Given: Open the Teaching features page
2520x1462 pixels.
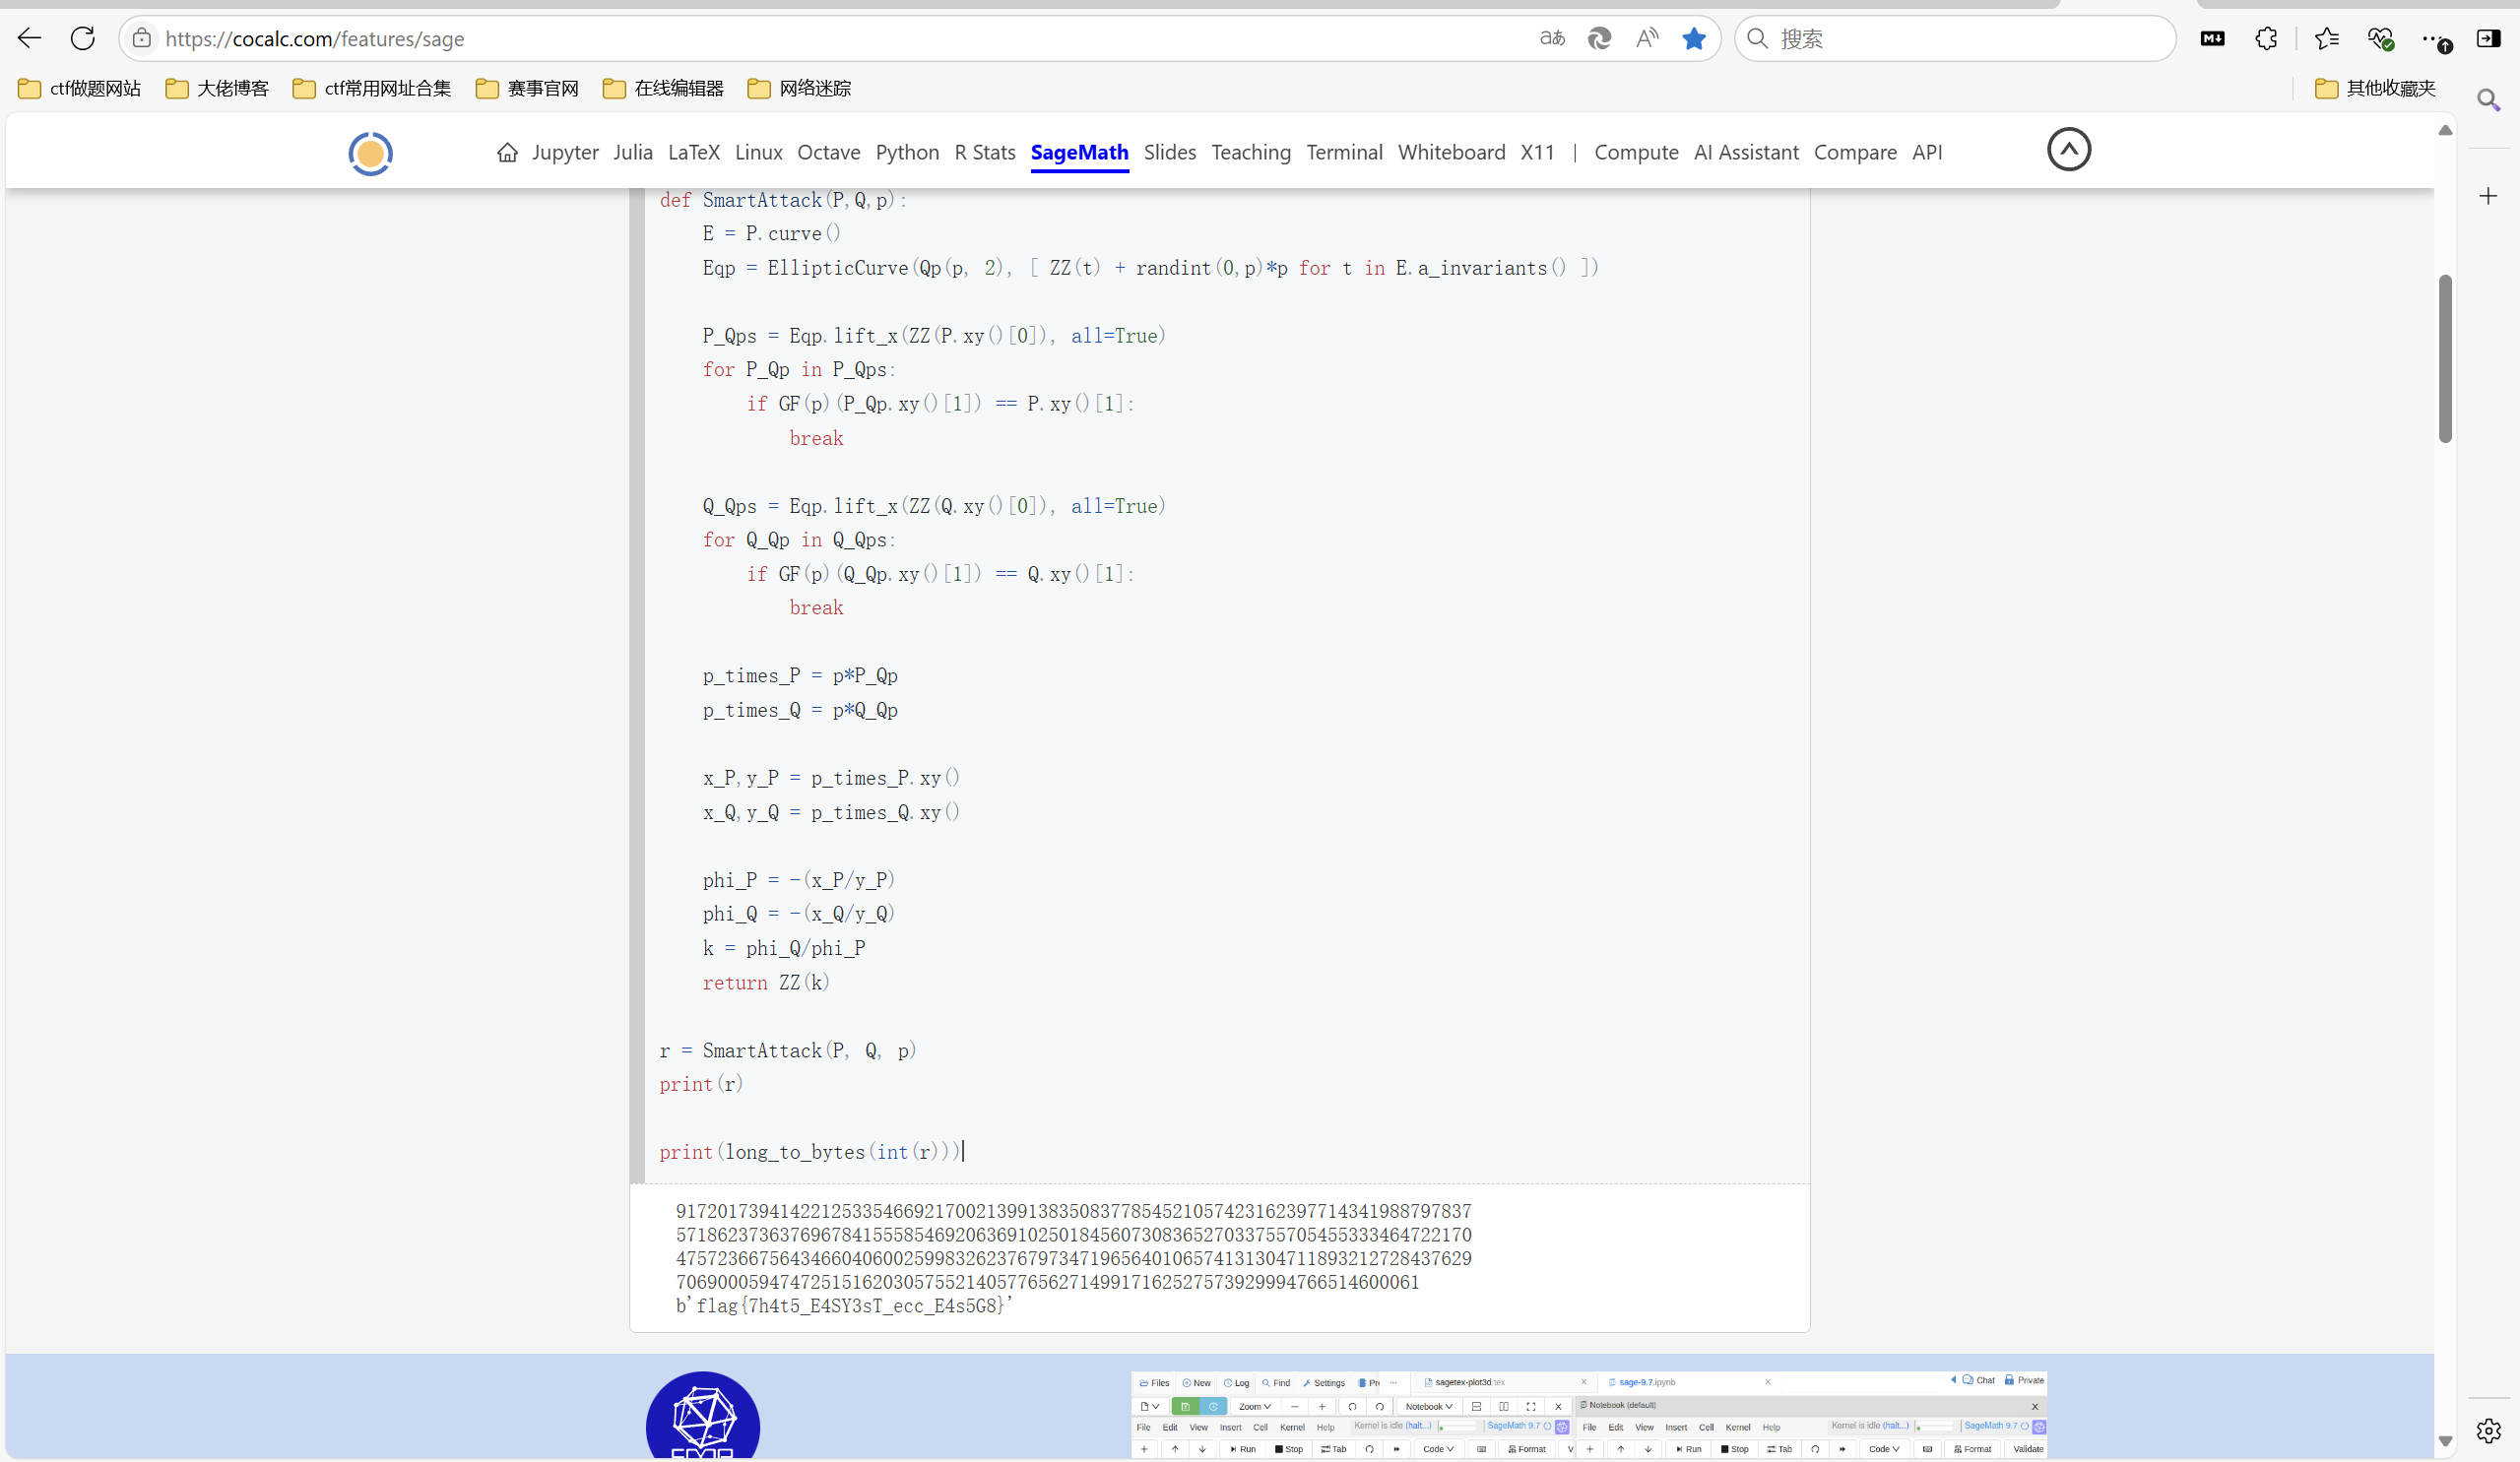Looking at the screenshot, I should pyautogui.click(x=1251, y=152).
